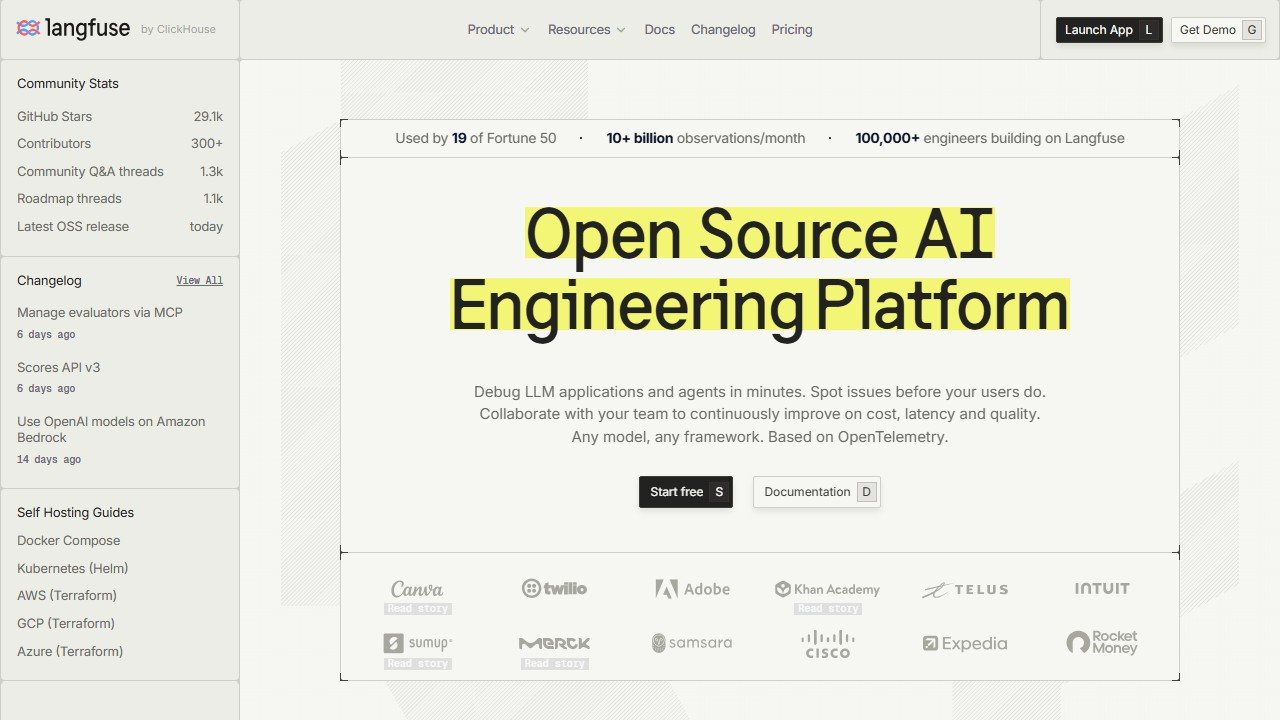1280x720 pixels.
Task: Click the Cisco logo
Action: [x=828, y=644]
